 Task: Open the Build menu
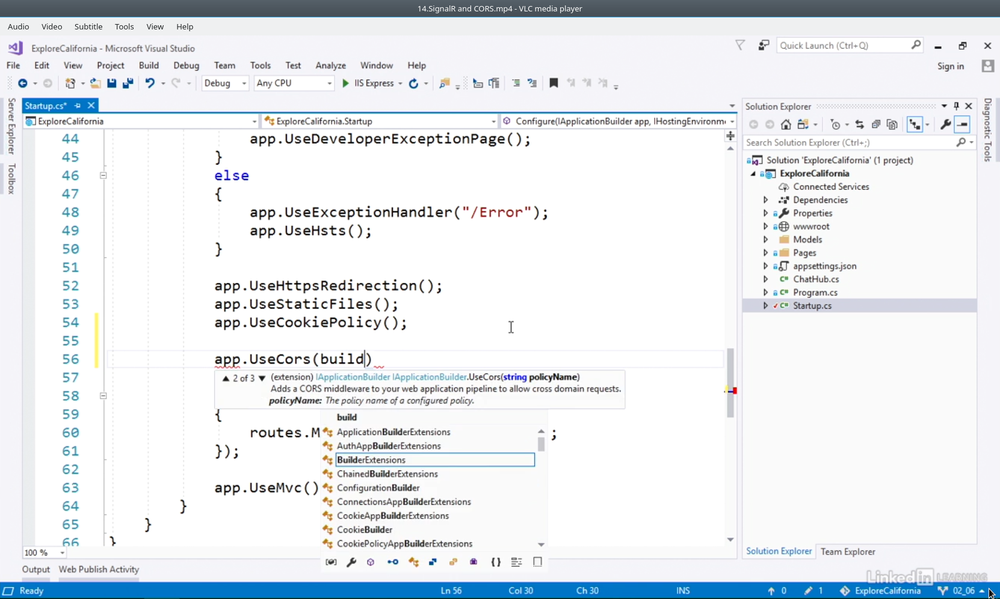149,65
